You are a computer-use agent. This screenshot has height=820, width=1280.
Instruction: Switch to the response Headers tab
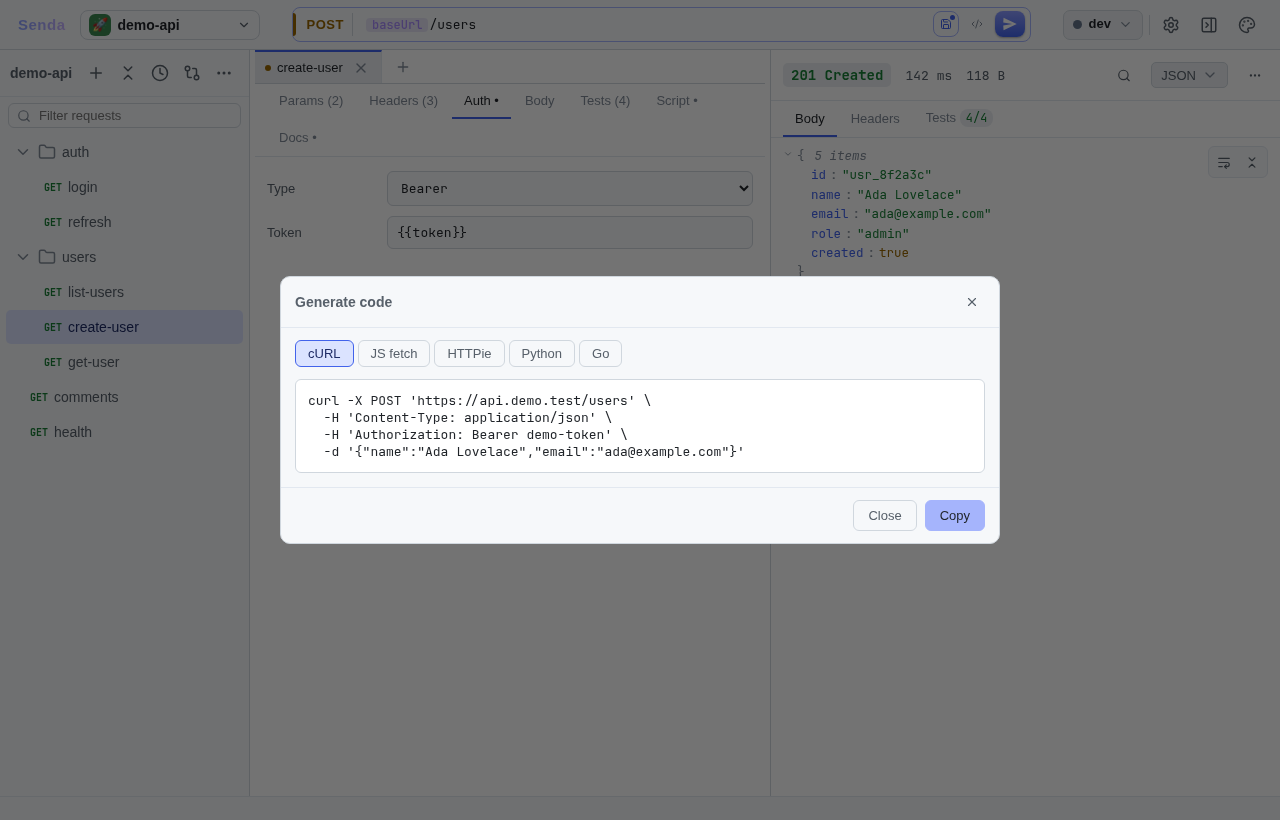click(875, 118)
